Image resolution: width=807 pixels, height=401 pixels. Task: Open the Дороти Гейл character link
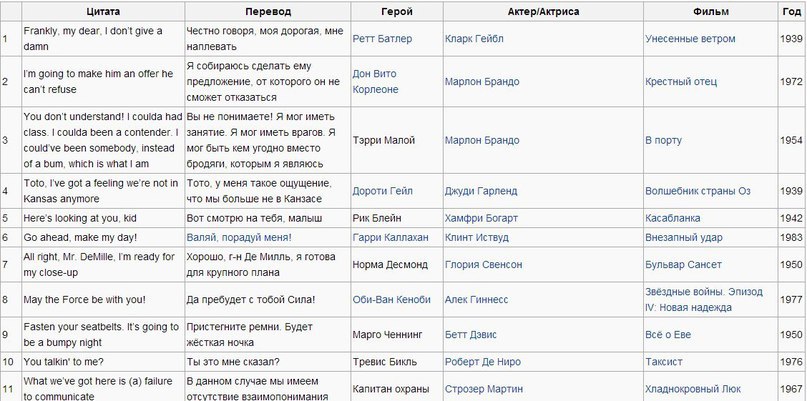click(x=383, y=191)
